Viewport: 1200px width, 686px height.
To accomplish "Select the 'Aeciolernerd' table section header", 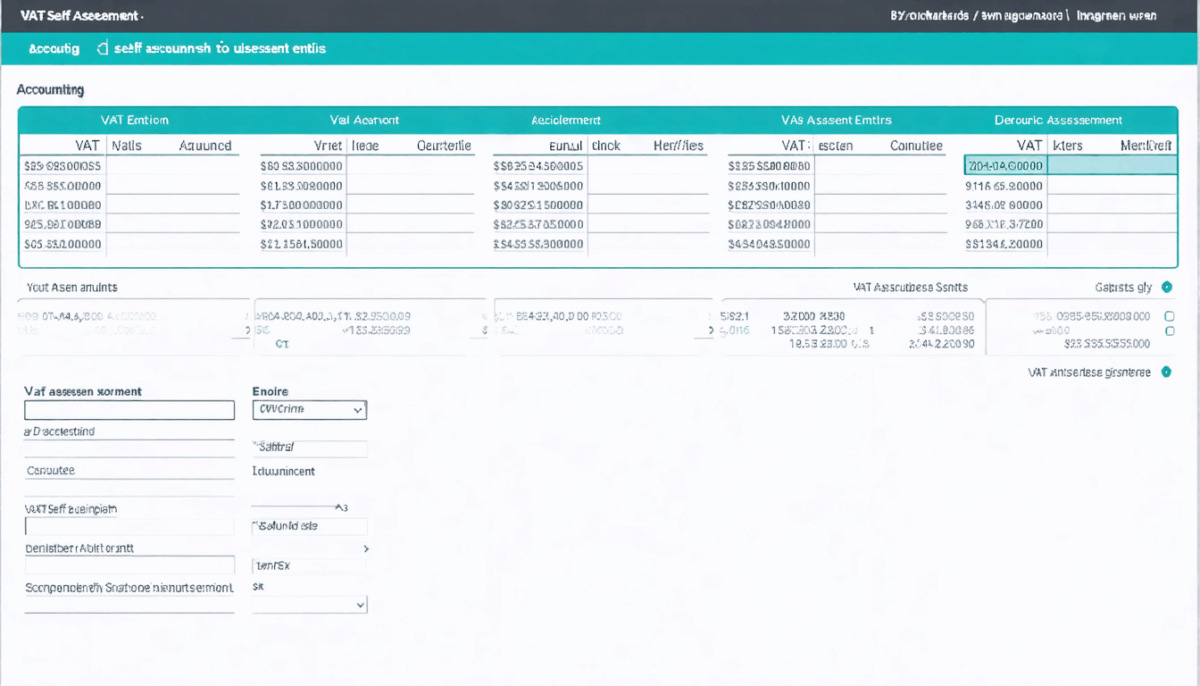I will click(565, 120).
